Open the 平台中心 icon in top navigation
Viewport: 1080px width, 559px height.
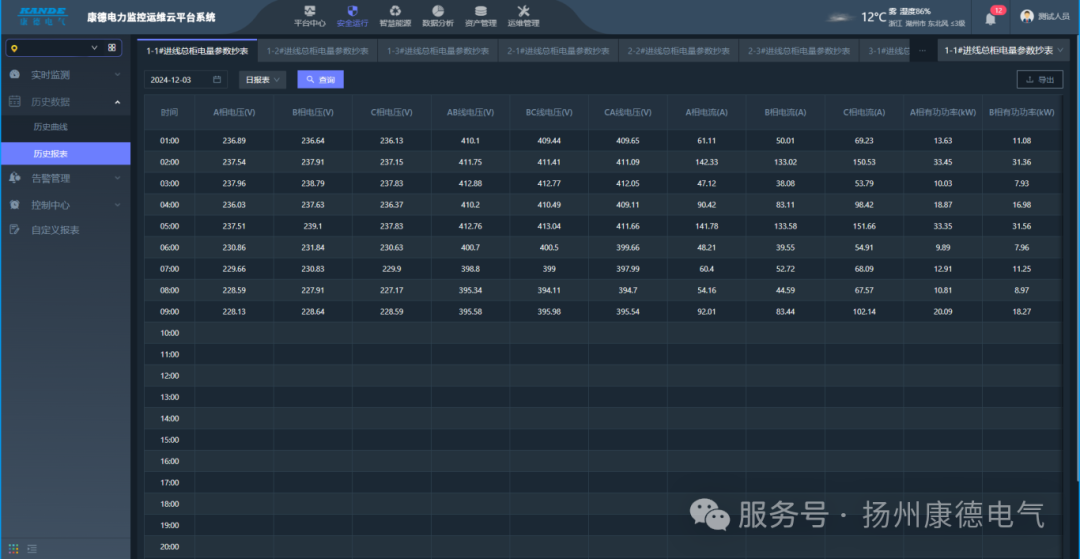(x=309, y=11)
